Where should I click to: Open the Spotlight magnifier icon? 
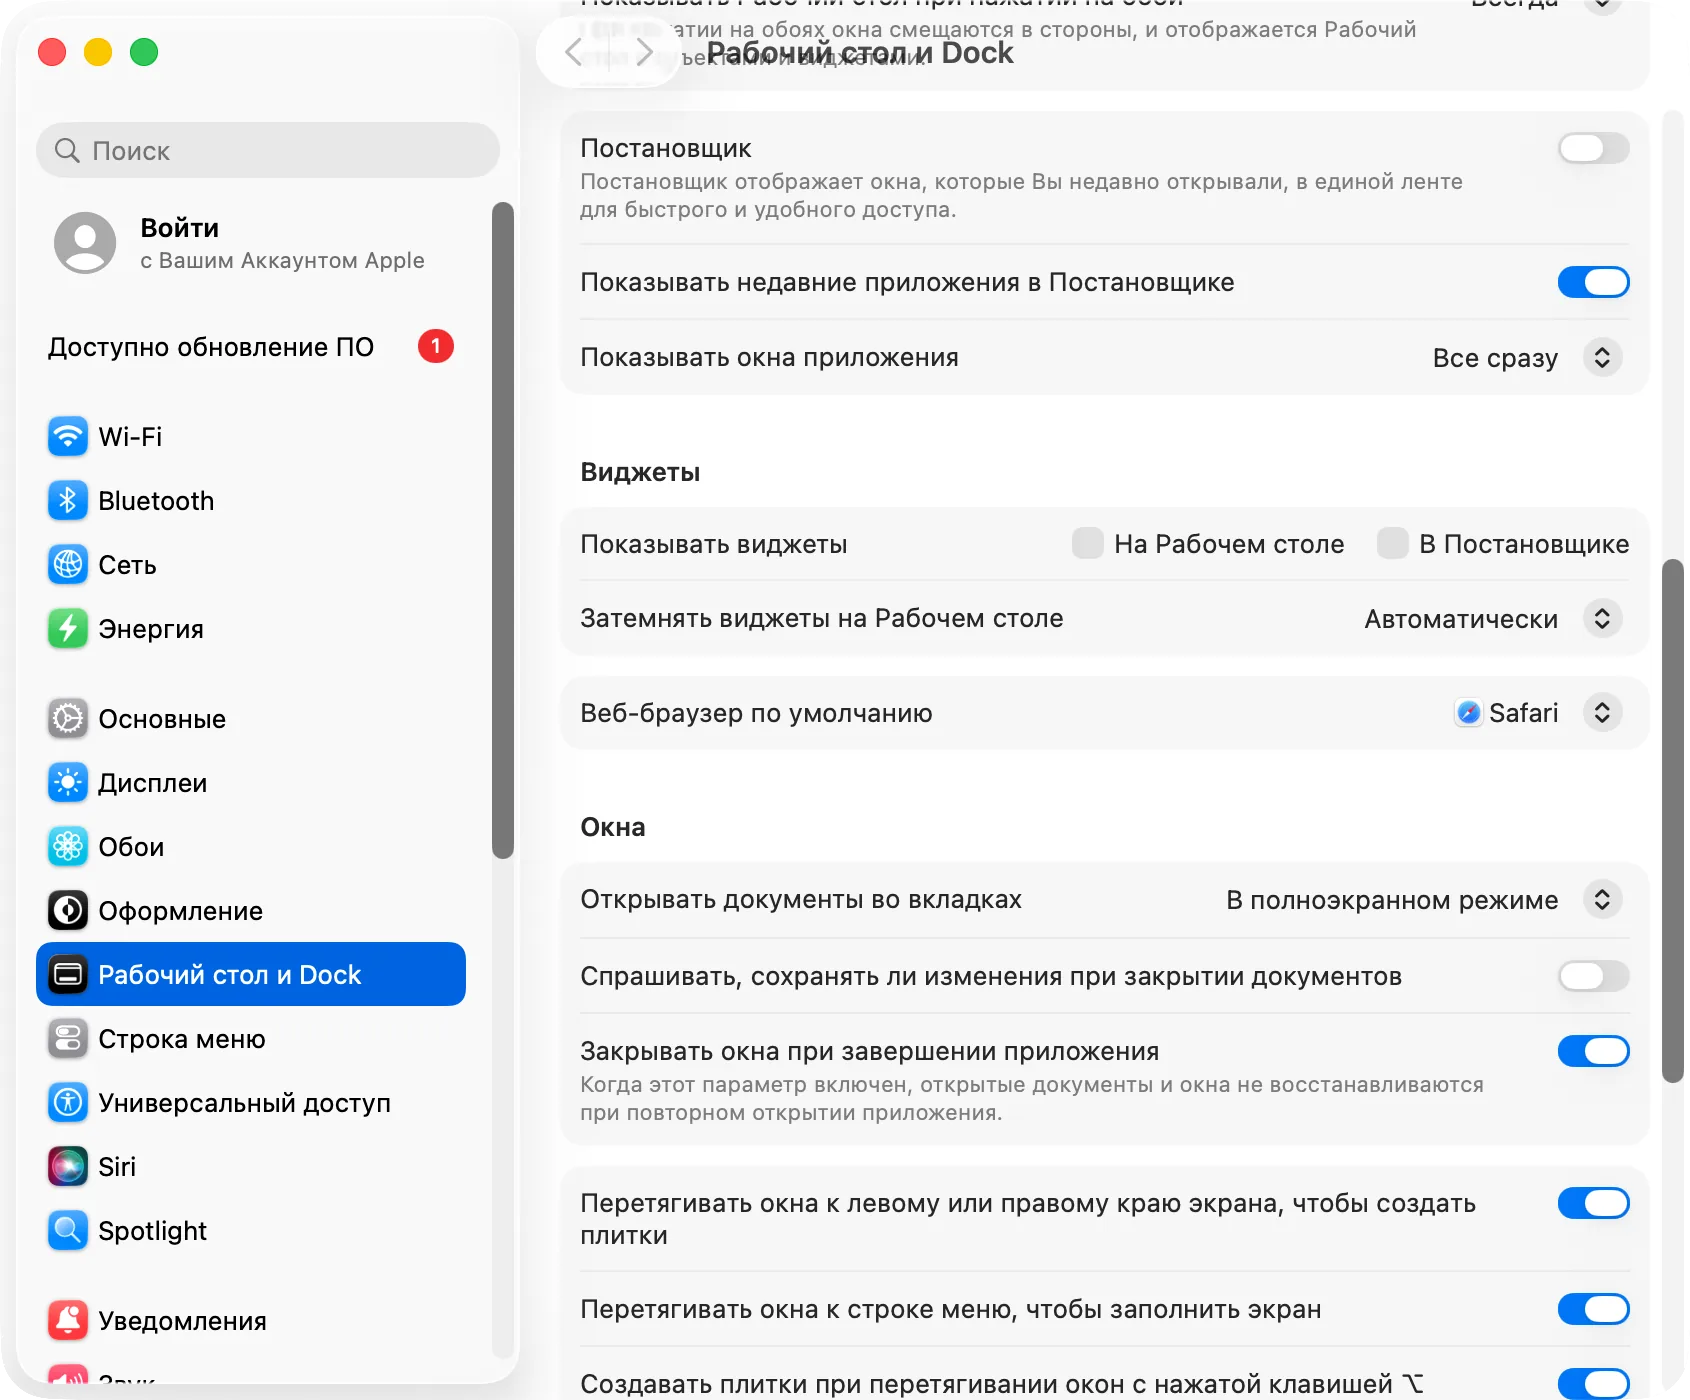pyautogui.click(x=68, y=1230)
